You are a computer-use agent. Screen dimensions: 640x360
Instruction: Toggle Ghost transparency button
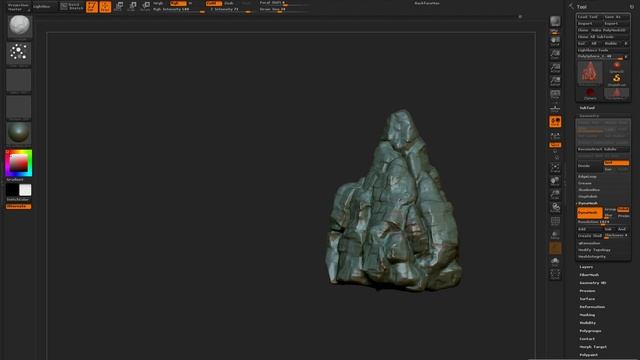click(555, 248)
